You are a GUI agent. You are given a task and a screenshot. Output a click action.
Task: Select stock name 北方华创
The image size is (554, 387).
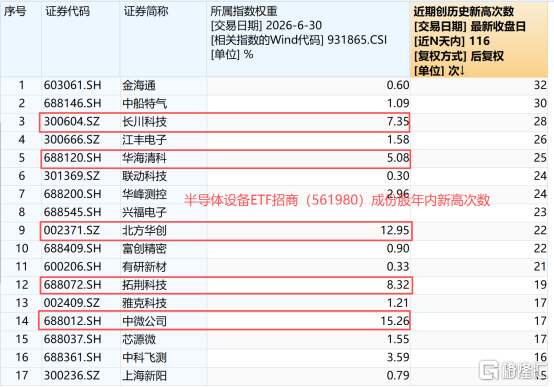pyautogui.click(x=145, y=231)
